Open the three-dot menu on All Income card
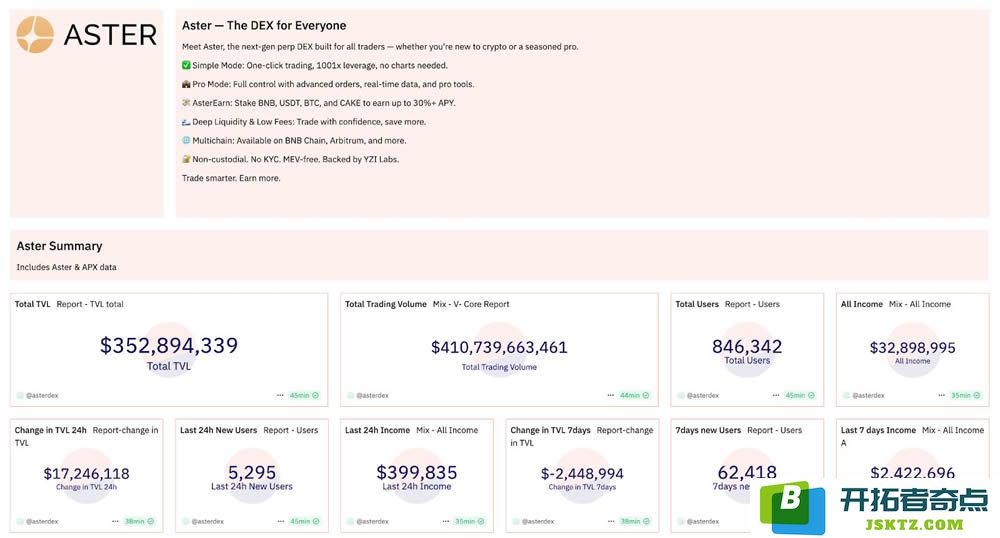 941,395
